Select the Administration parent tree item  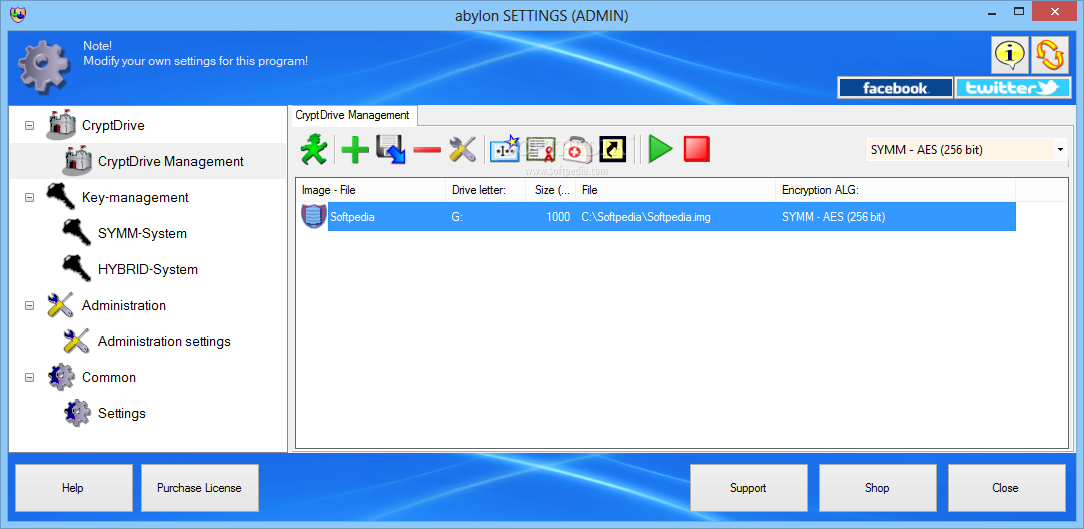[x=124, y=305]
